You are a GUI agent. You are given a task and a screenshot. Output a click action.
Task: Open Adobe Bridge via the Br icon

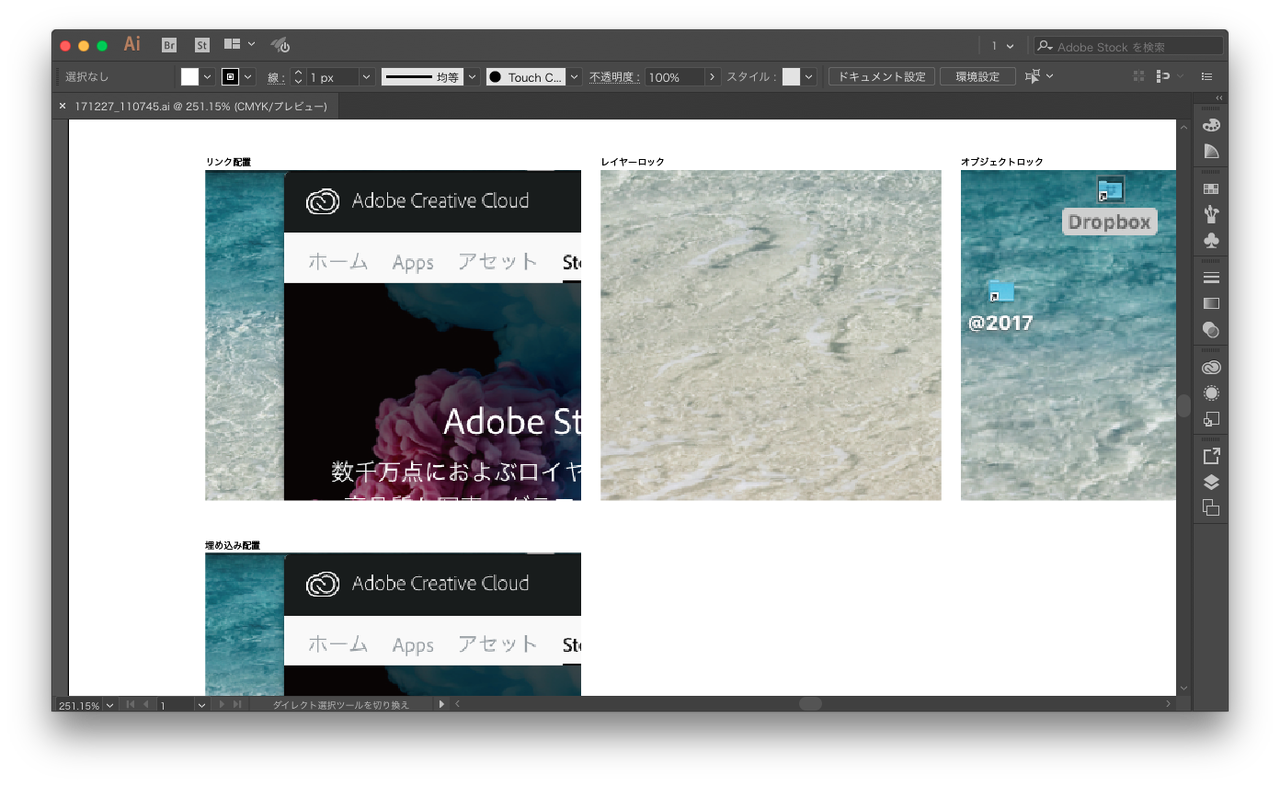169,45
